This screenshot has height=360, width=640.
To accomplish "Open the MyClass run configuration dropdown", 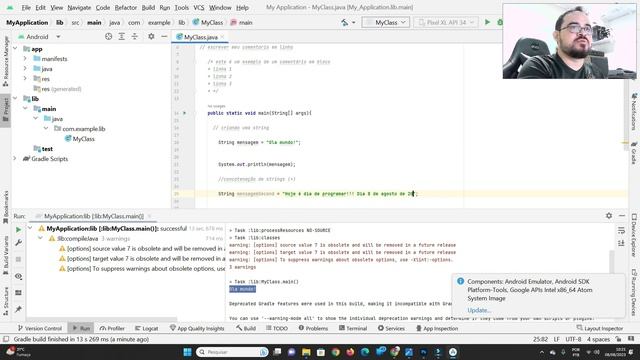I will [x=386, y=22].
